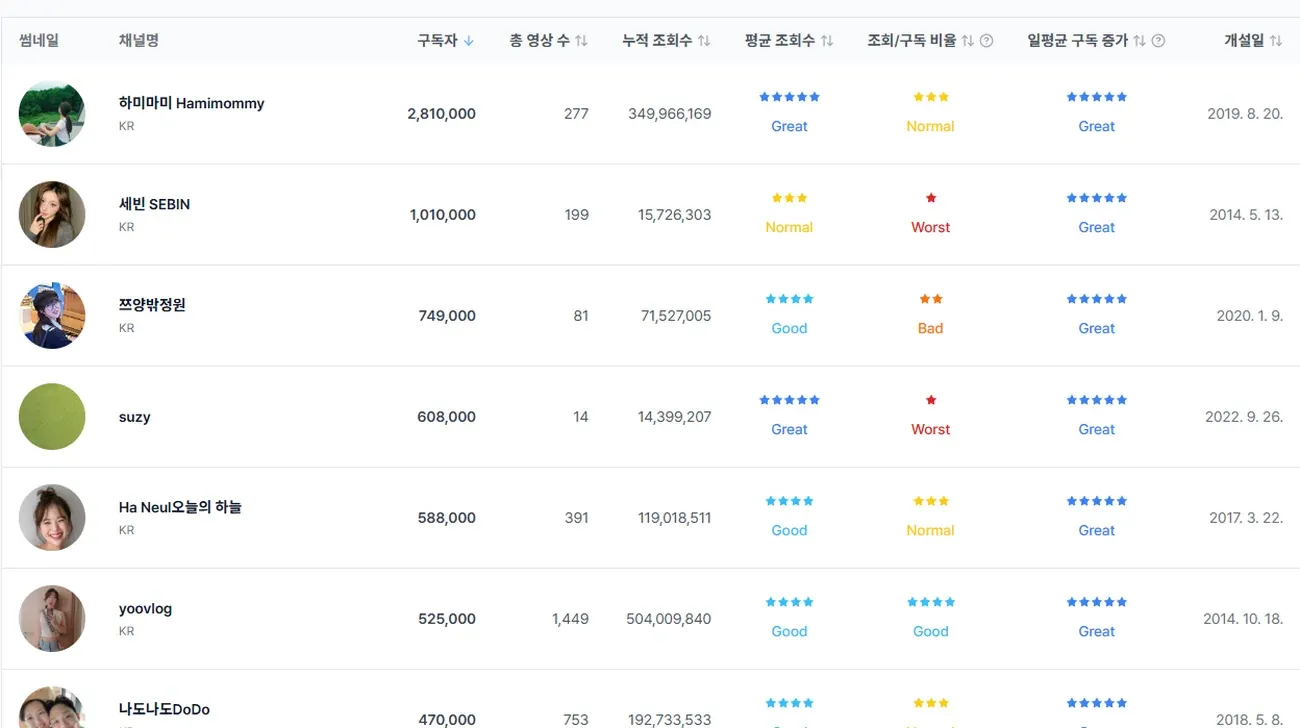
Task: Click the Worst rating in the suzy row
Action: click(931, 429)
